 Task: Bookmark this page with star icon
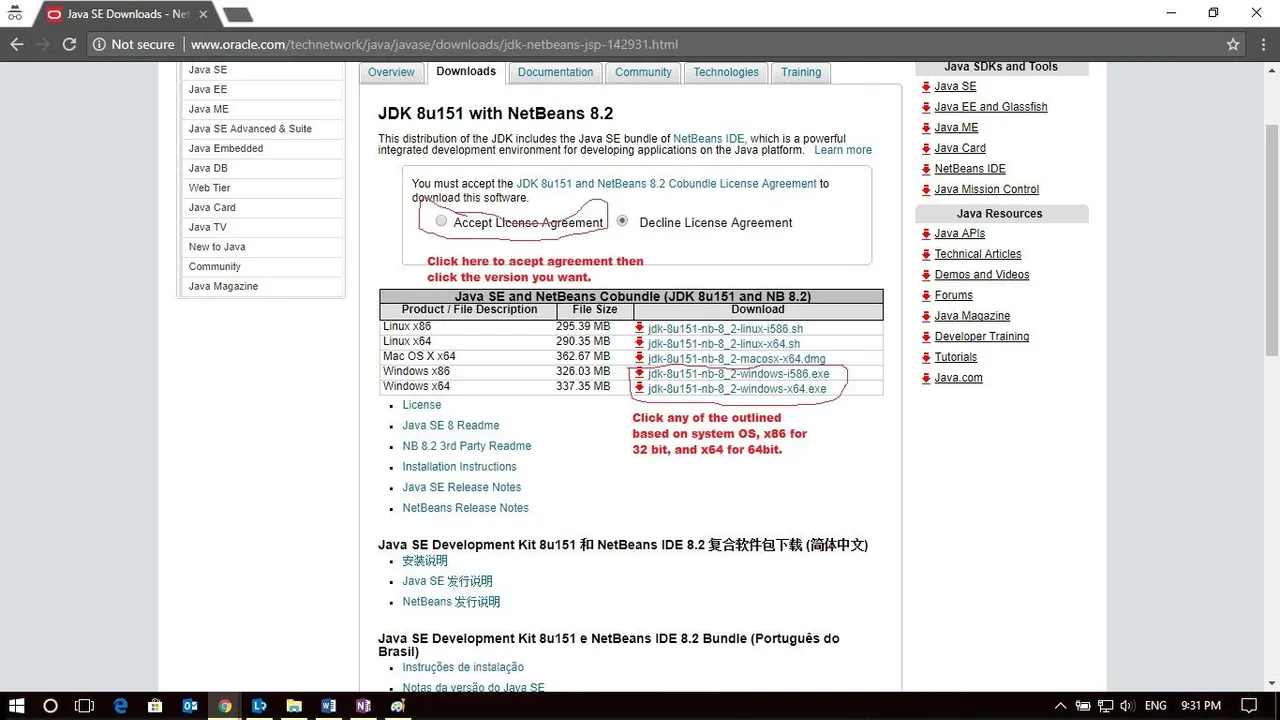1233,44
